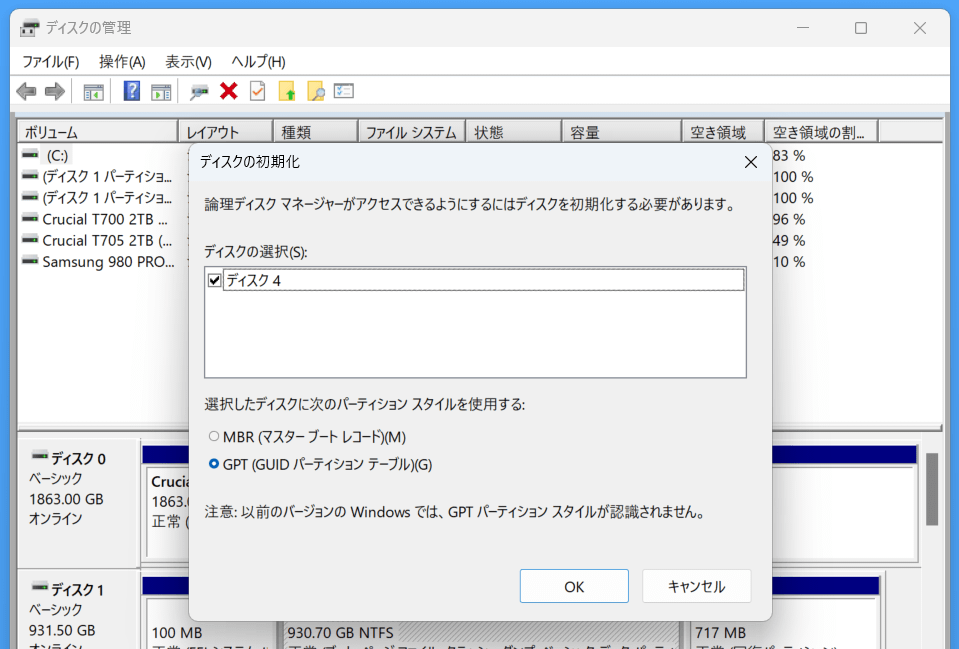Open the 表示(V) menu
The width and height of the screenshot is (959, 649).
click(188, 62)
